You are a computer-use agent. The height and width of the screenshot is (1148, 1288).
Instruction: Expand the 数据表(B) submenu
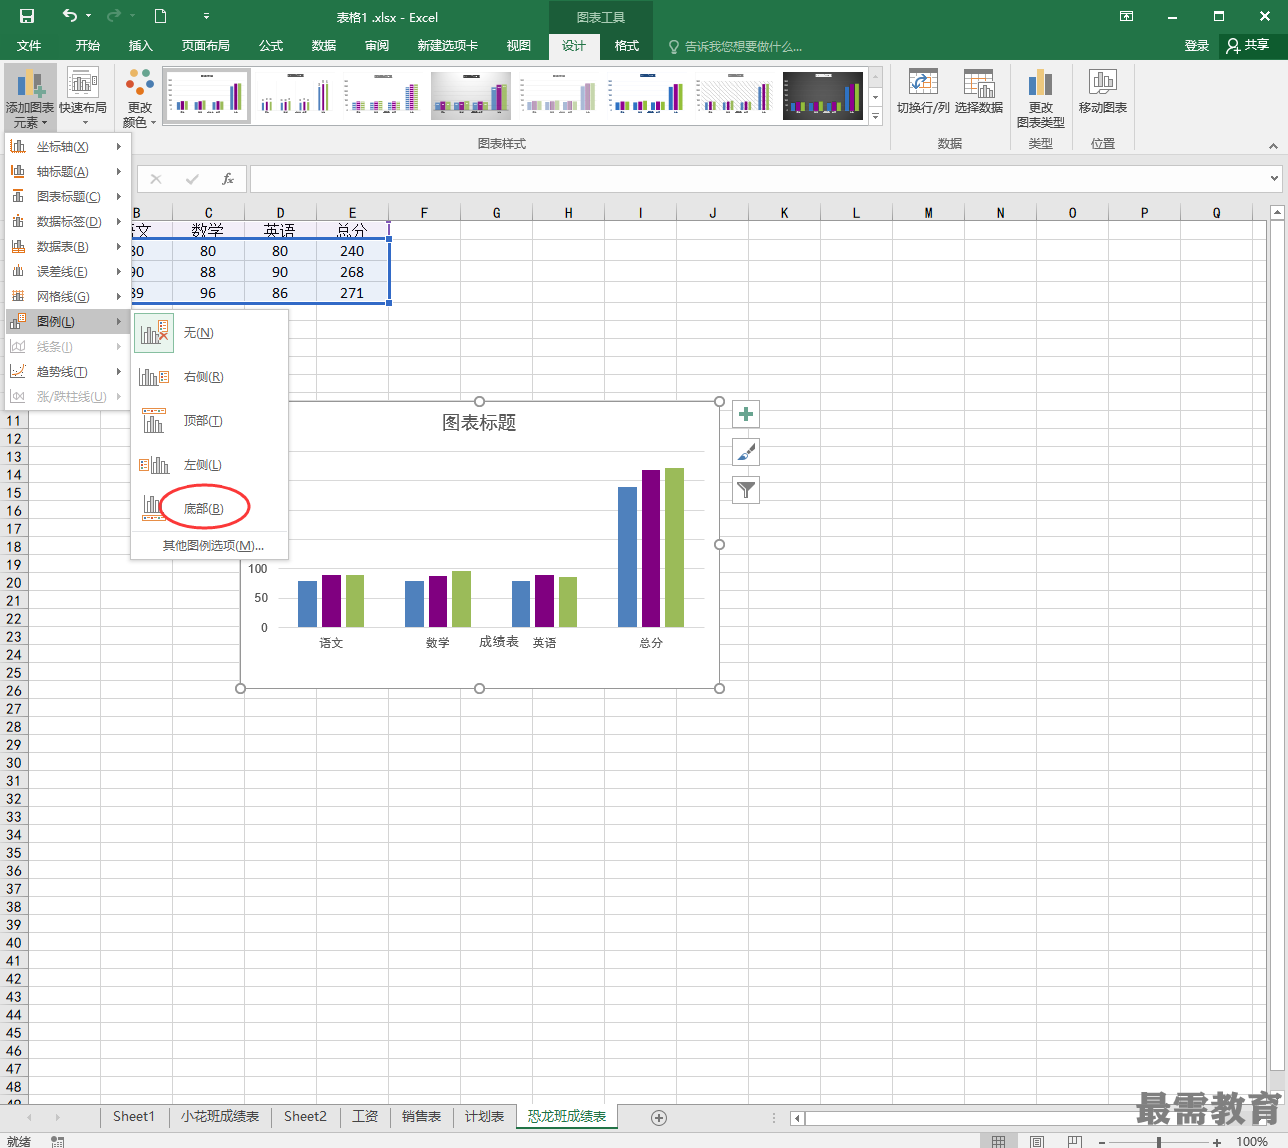pos(68,247)
